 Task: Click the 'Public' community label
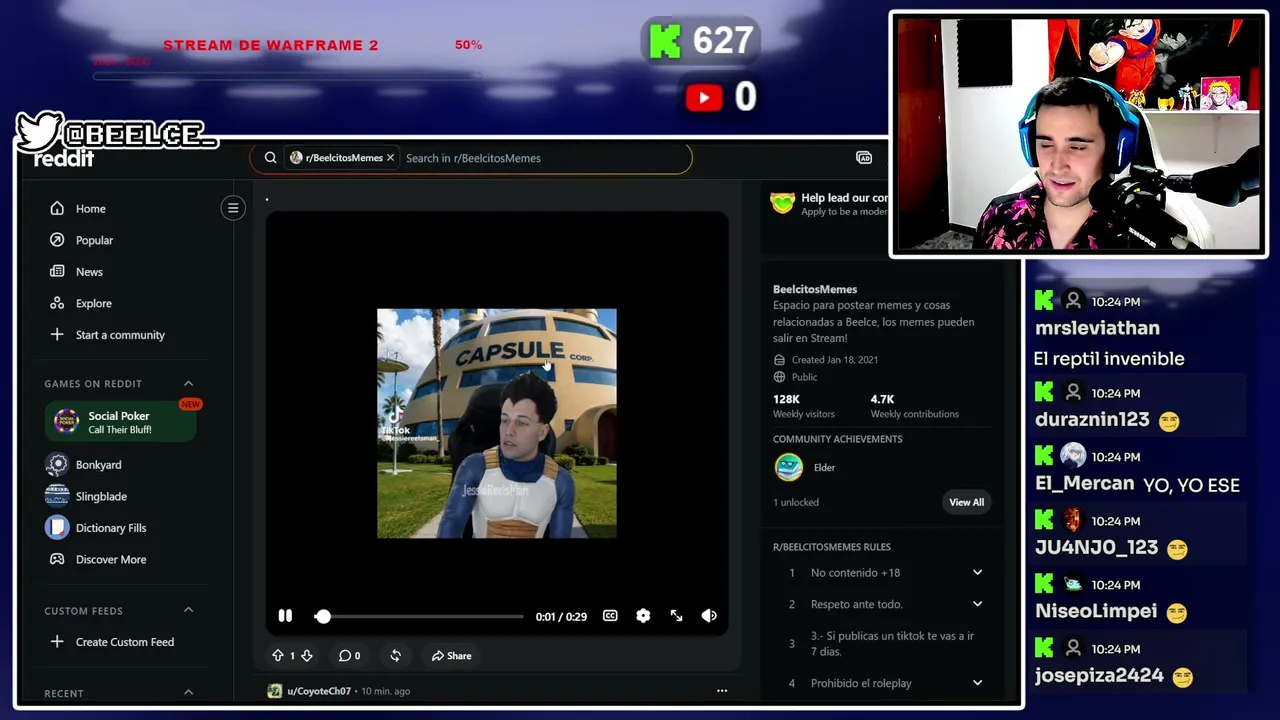(804, 377)
